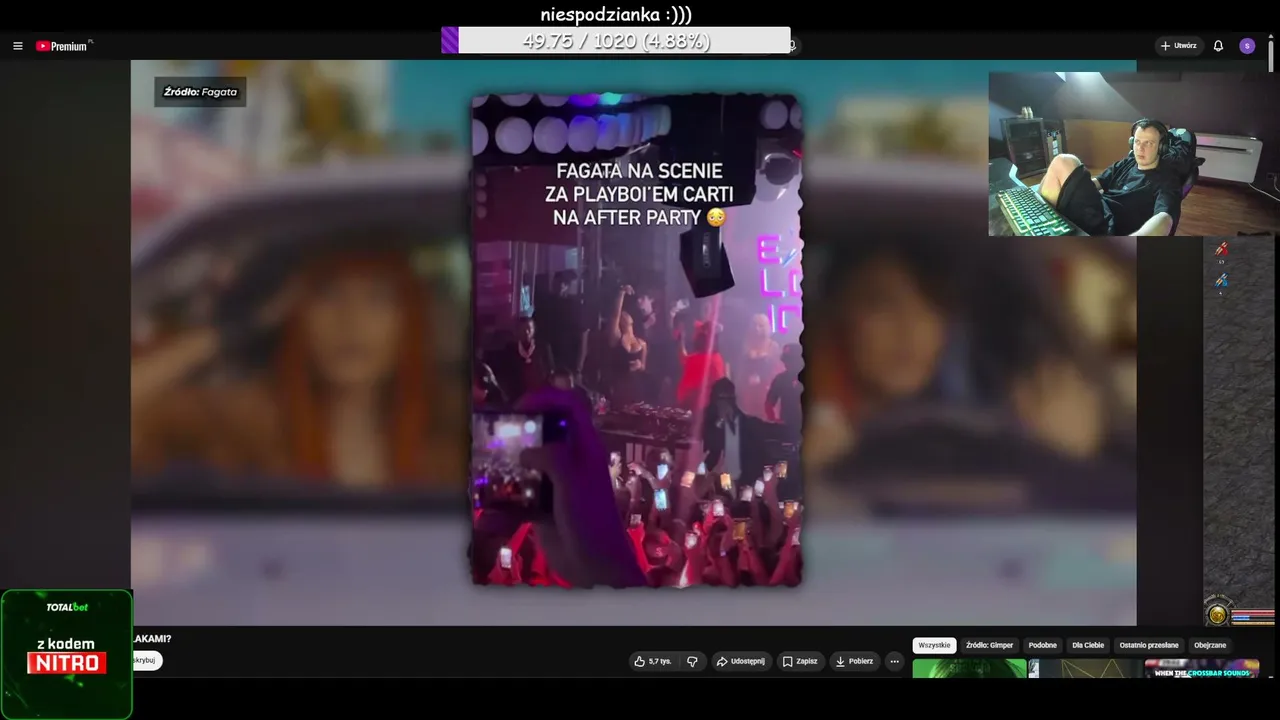
Task: Click the partially hidden Subskrybuj button
Action: [147, 660]
